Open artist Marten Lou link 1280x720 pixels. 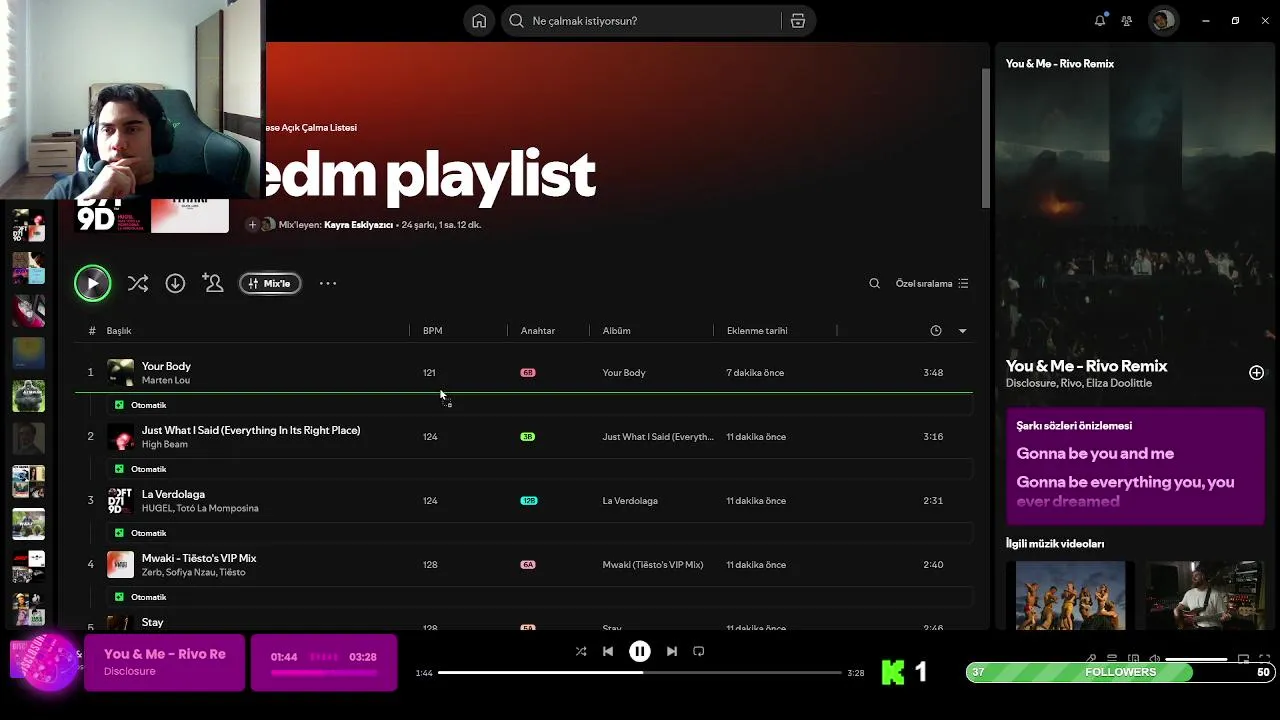[x=166, y=381]
